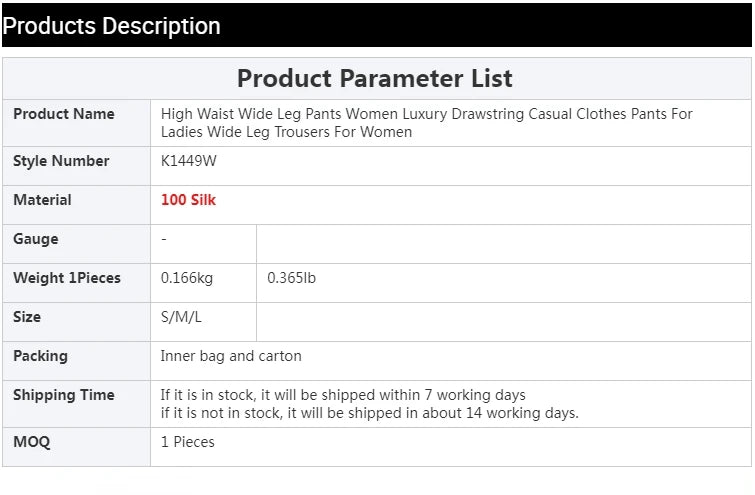Click the Inner bag and carton text

(x=231, y=356)
